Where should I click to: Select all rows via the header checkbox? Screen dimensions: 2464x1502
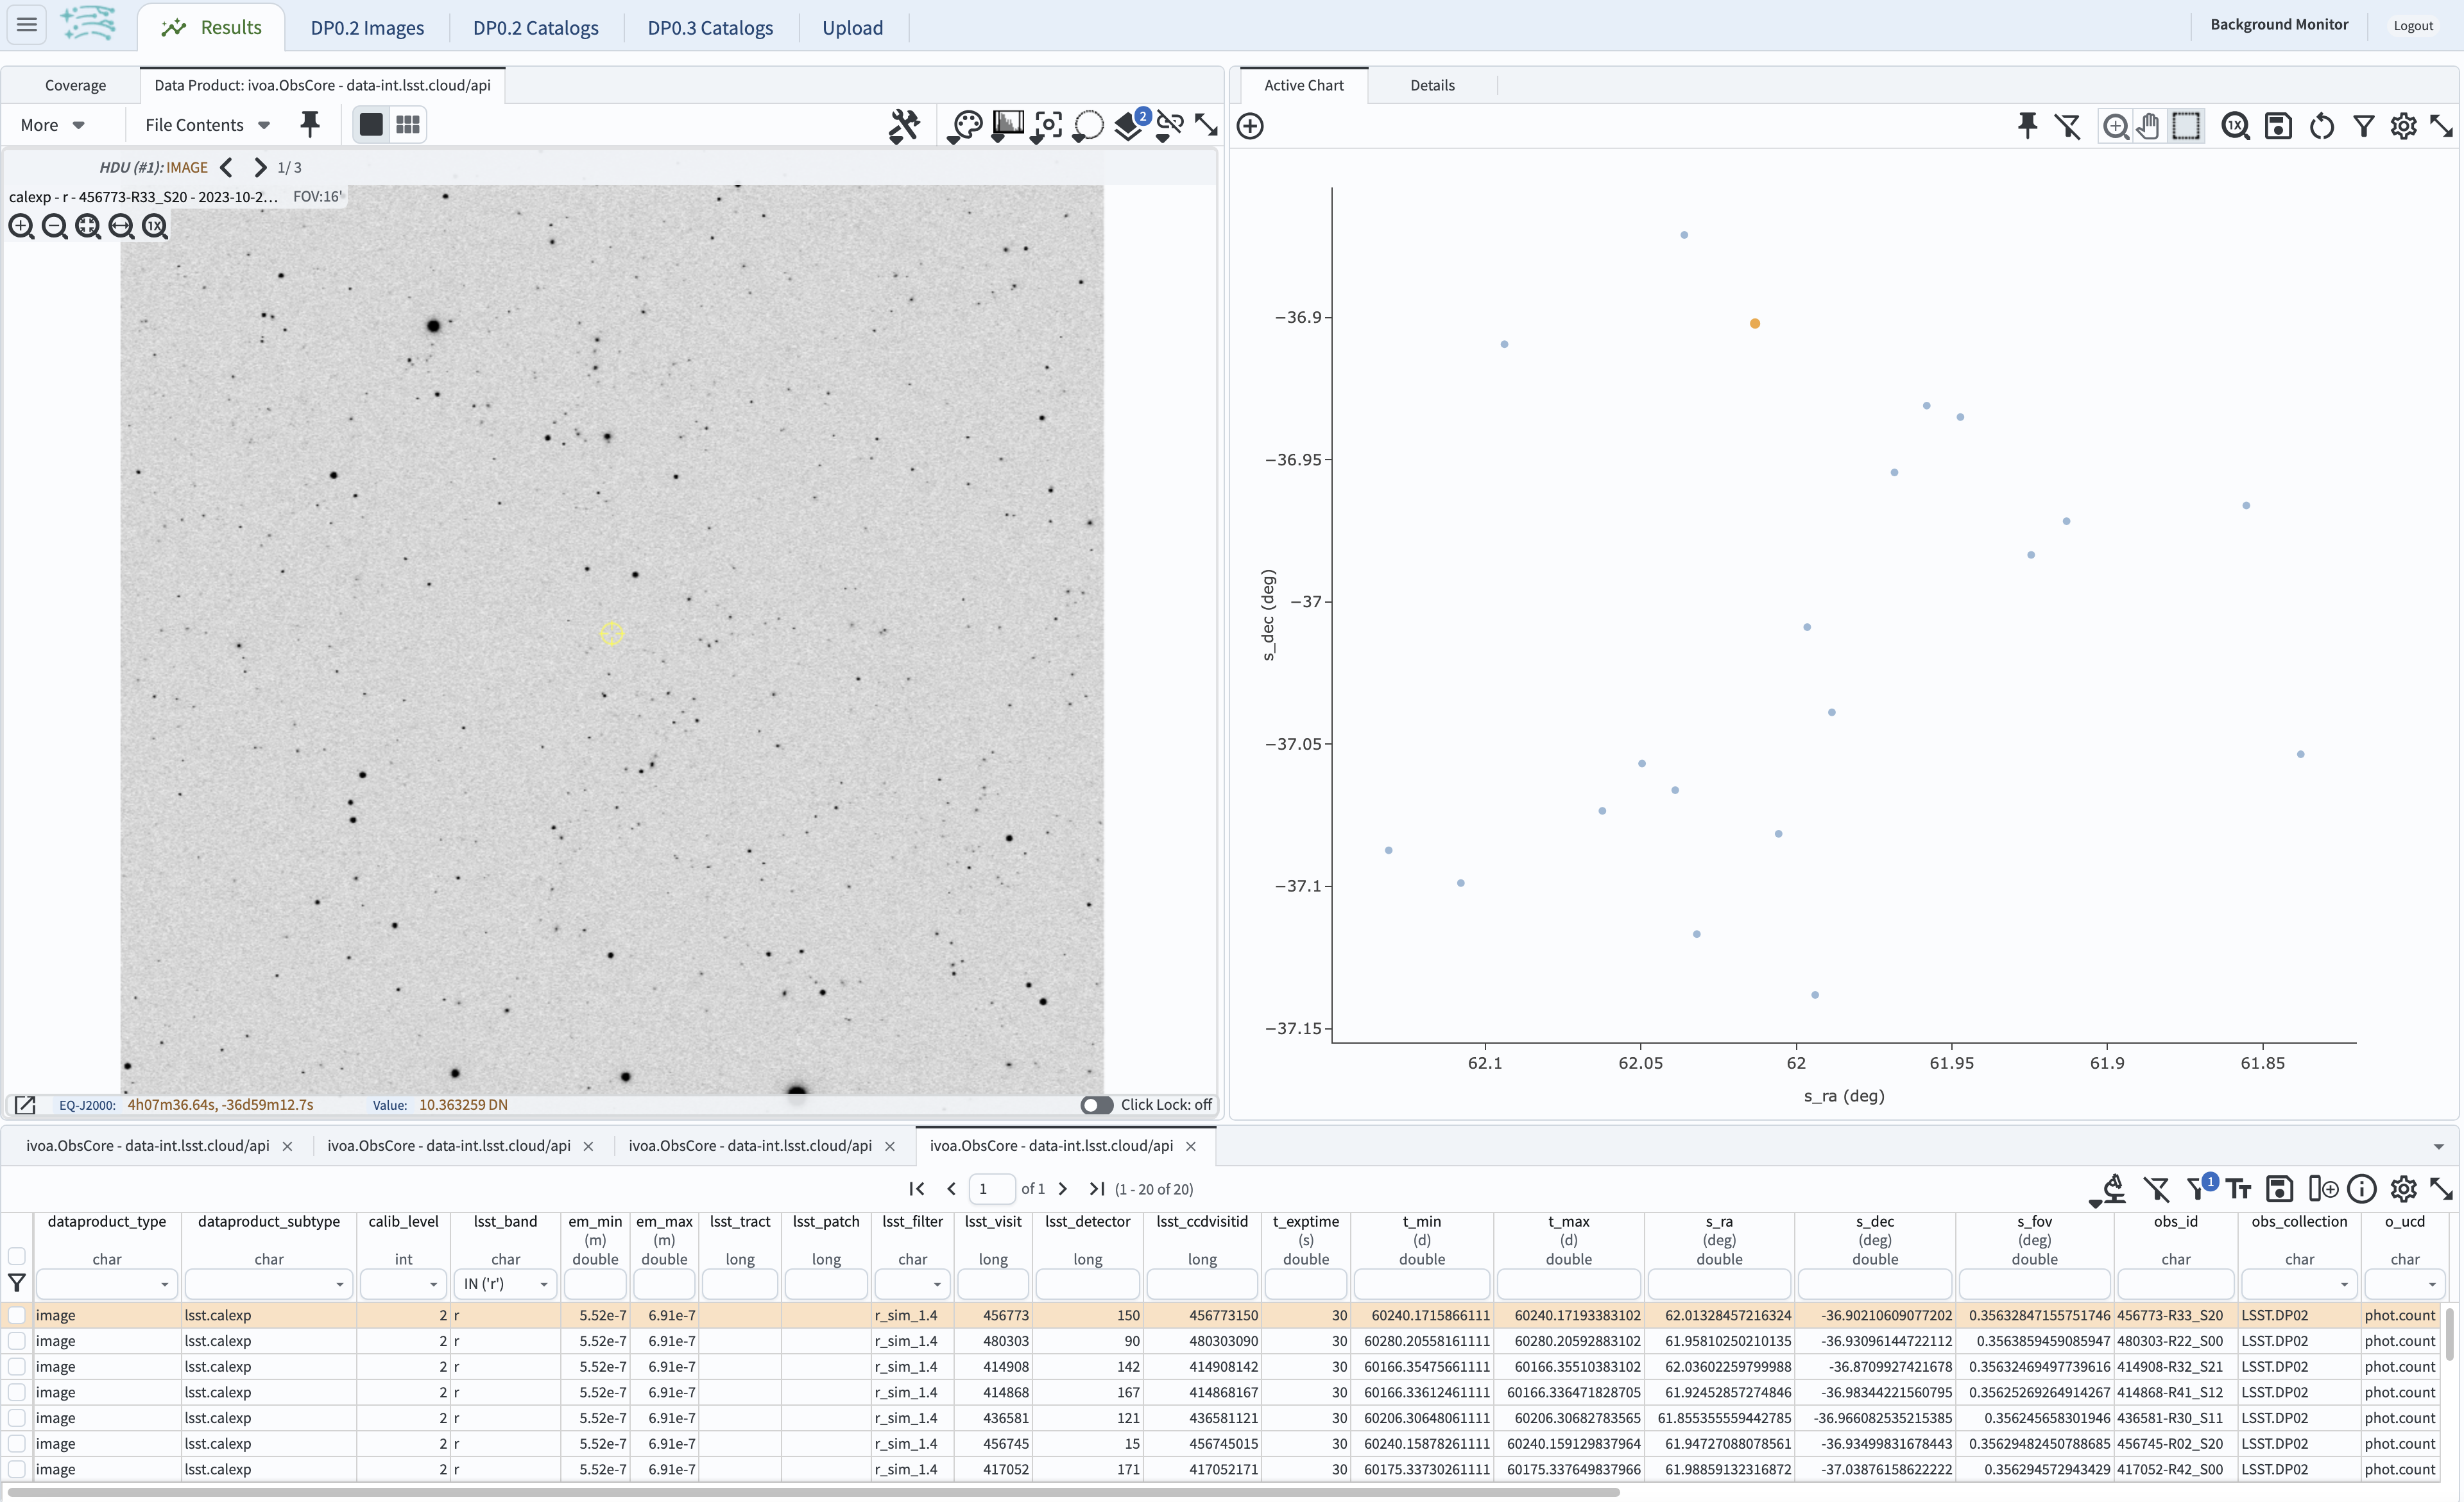tap(16, 1257)
